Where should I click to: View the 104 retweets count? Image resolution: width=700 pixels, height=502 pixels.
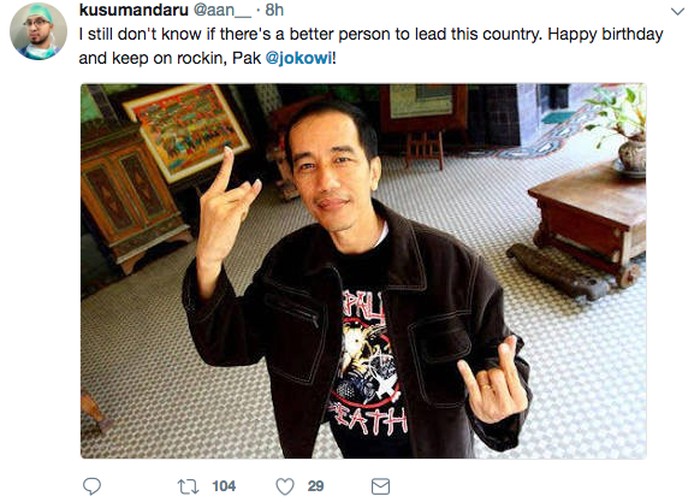[224, 486]
